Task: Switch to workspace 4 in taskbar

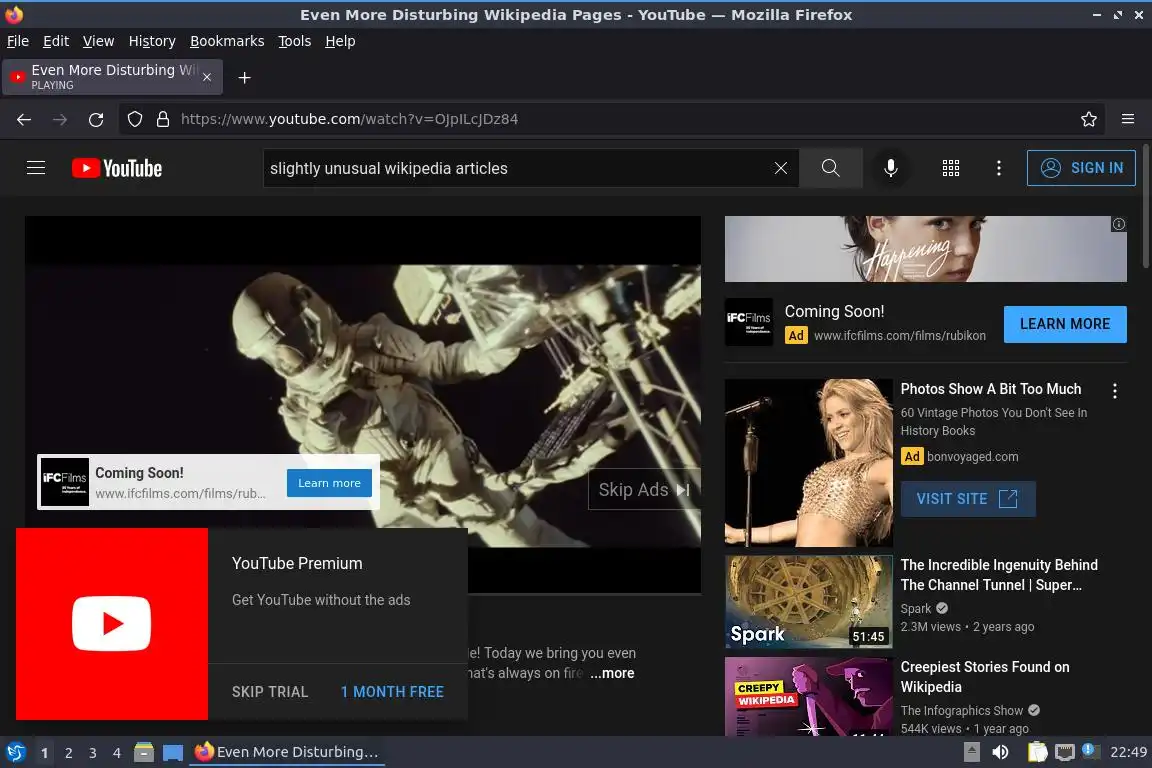Action: tap(117, 753)
